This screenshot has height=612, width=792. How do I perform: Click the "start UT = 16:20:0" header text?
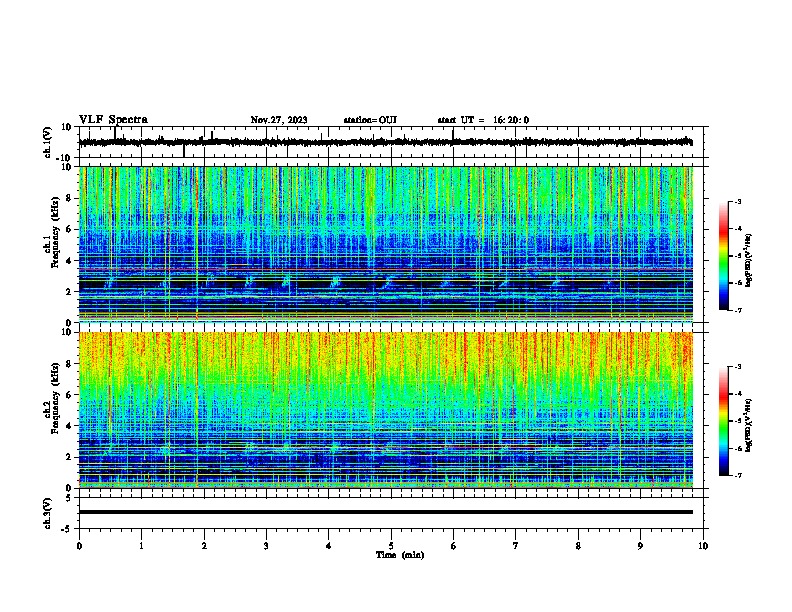(x=483, y=120)
